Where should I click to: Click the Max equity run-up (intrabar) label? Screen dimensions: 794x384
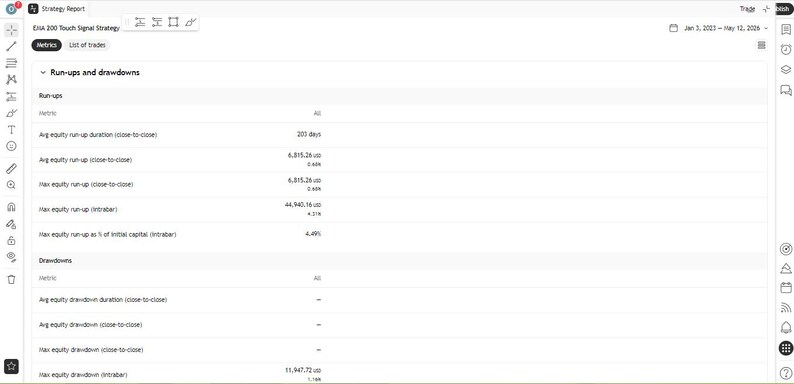click(x=78, y=209)
